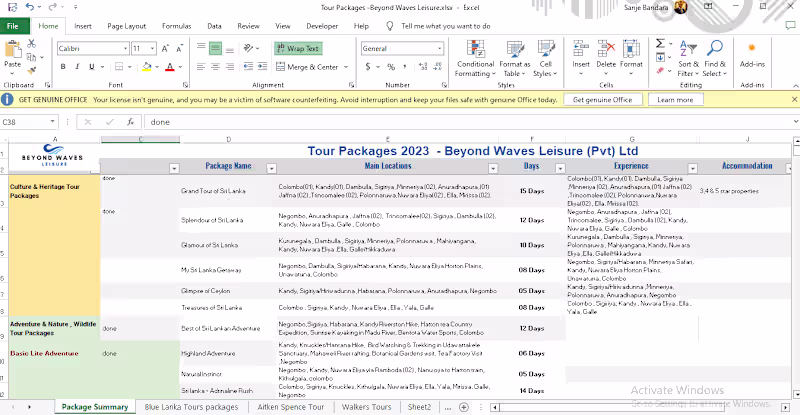Screen dimensions: 800x415
Task: Click the Cut scissors icon
Action: (32, 44)
